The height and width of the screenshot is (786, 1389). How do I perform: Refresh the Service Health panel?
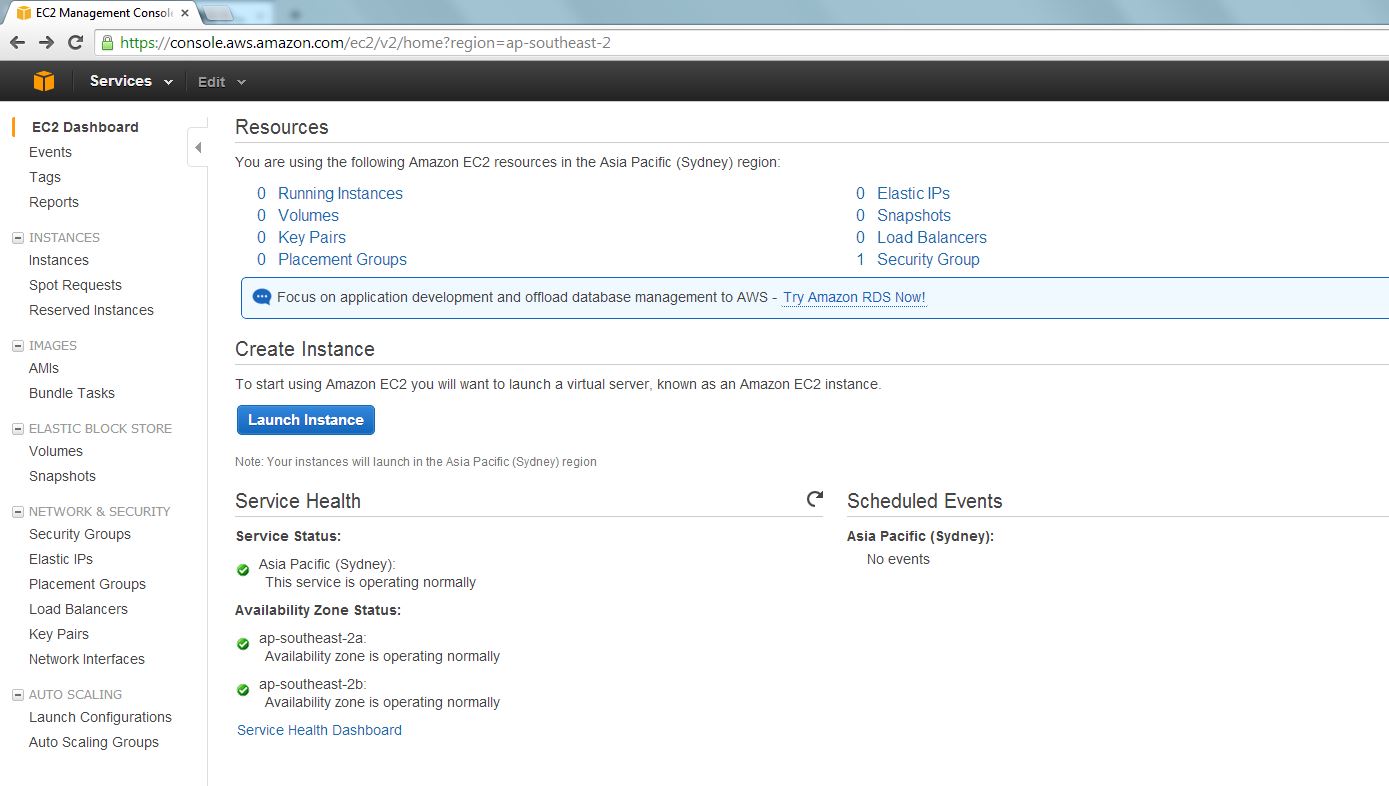tap(815, 498)
